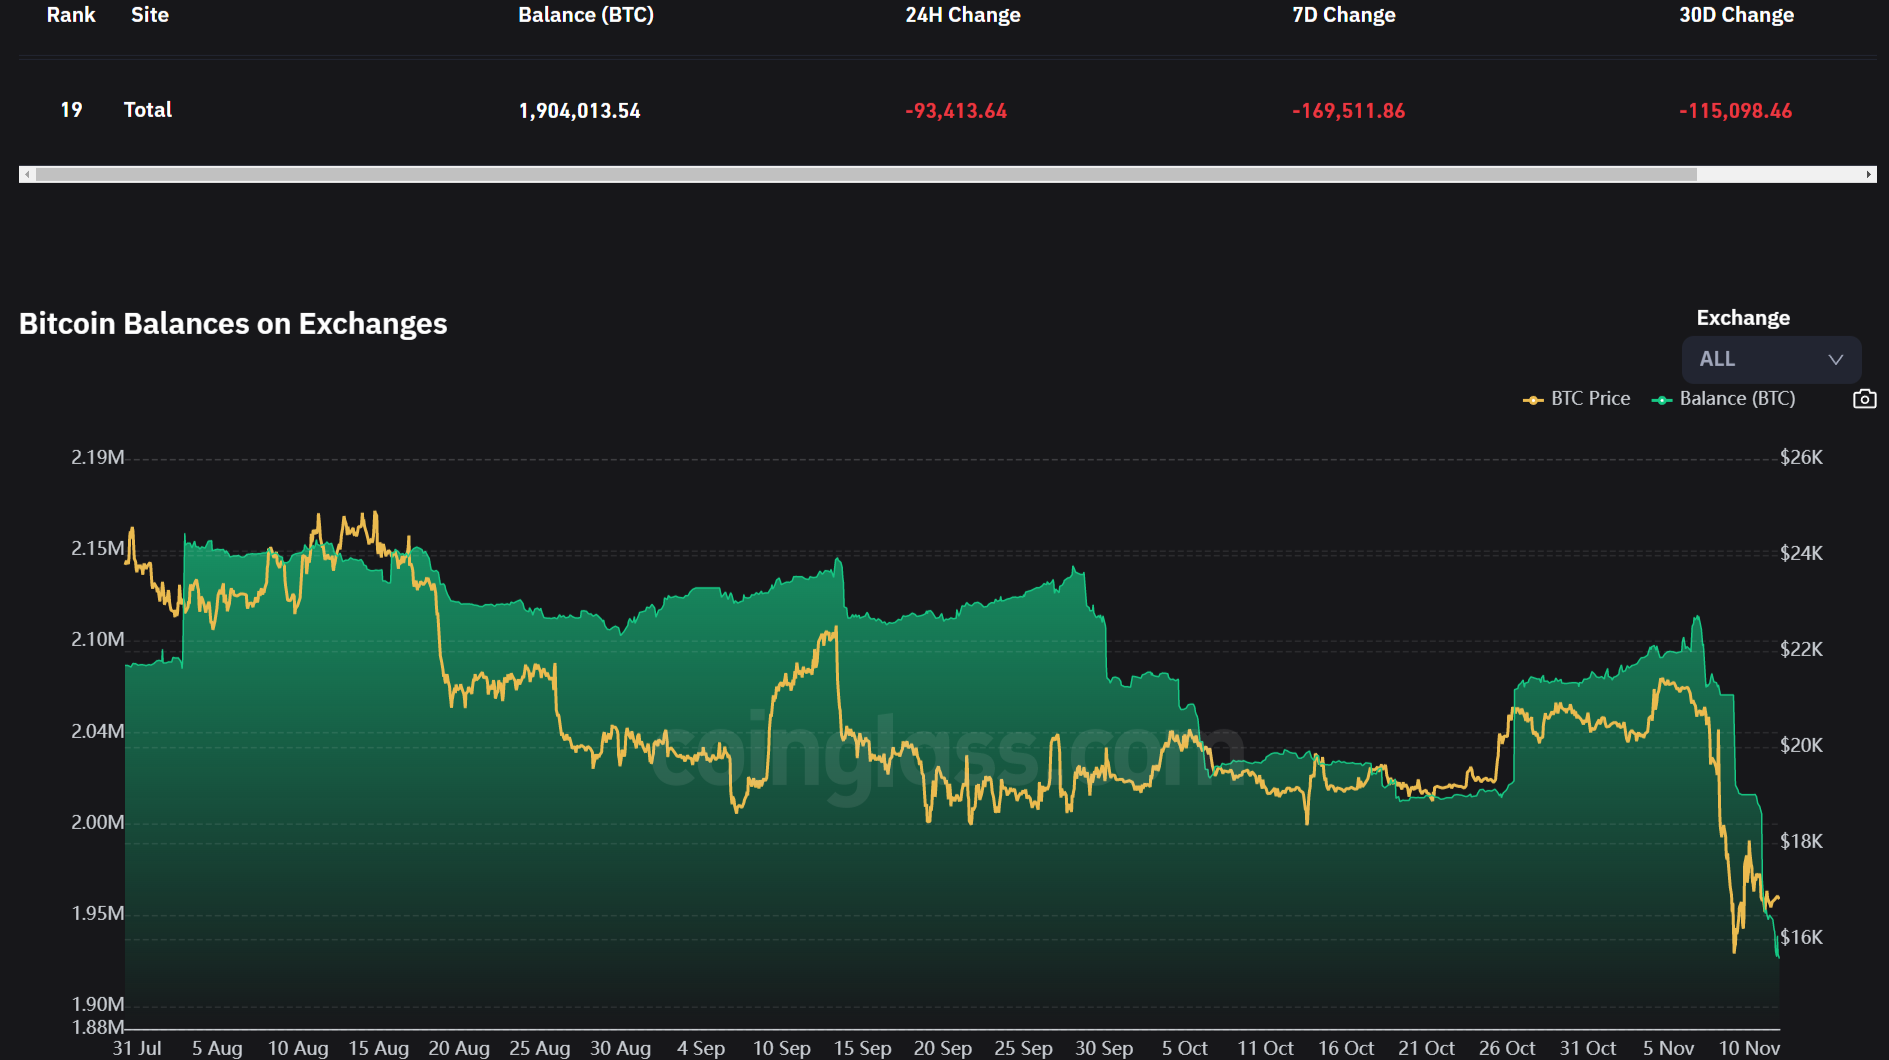
Task: Click the rank number 19
Action: pos(71,110)
